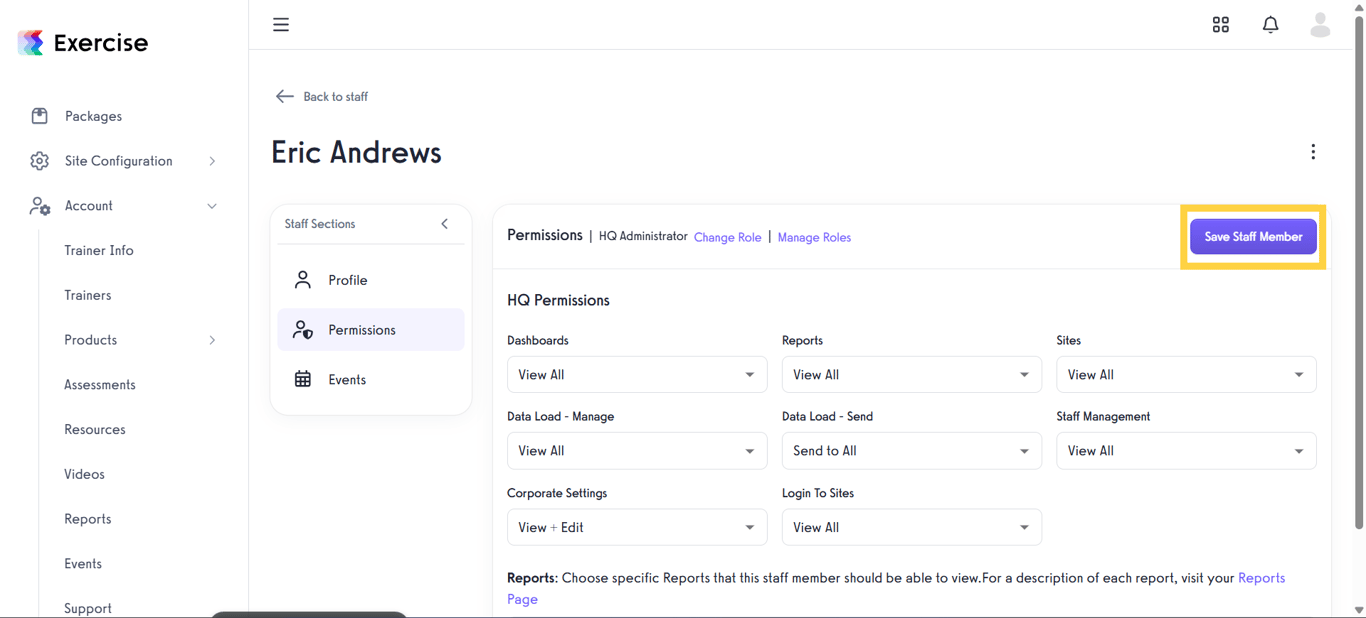
Task: Click the Eric Andrews heading
Action: pyautogui.click(x=356, y=152)
